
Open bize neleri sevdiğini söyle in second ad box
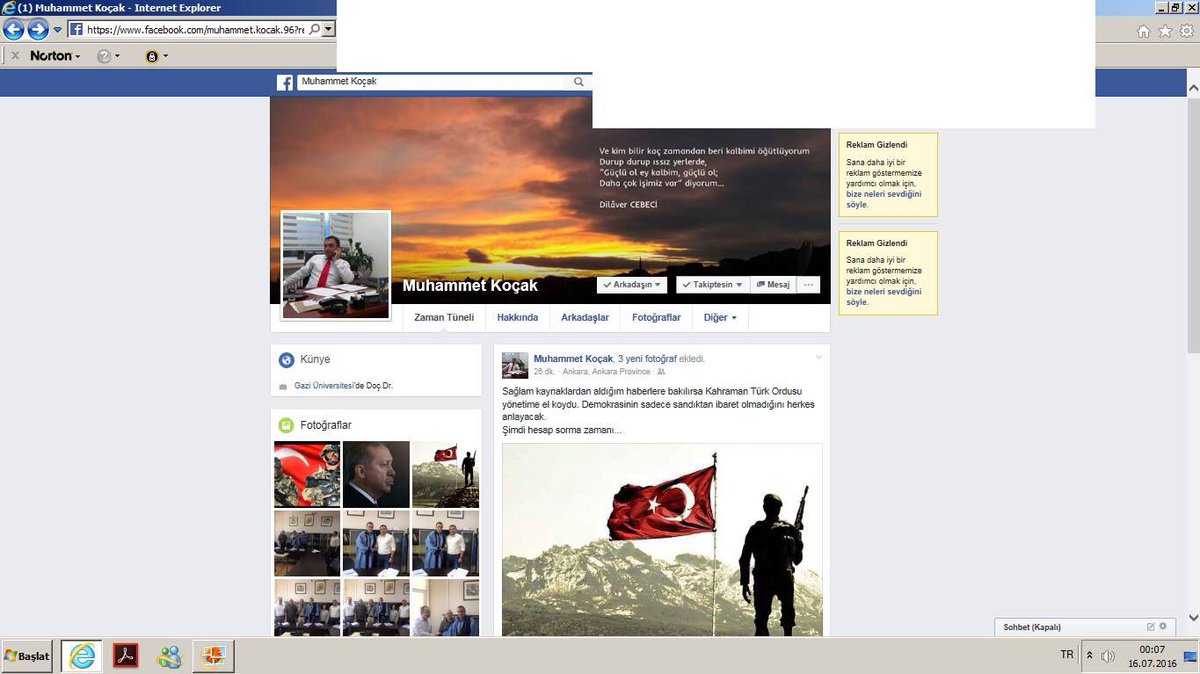(884, 297)
